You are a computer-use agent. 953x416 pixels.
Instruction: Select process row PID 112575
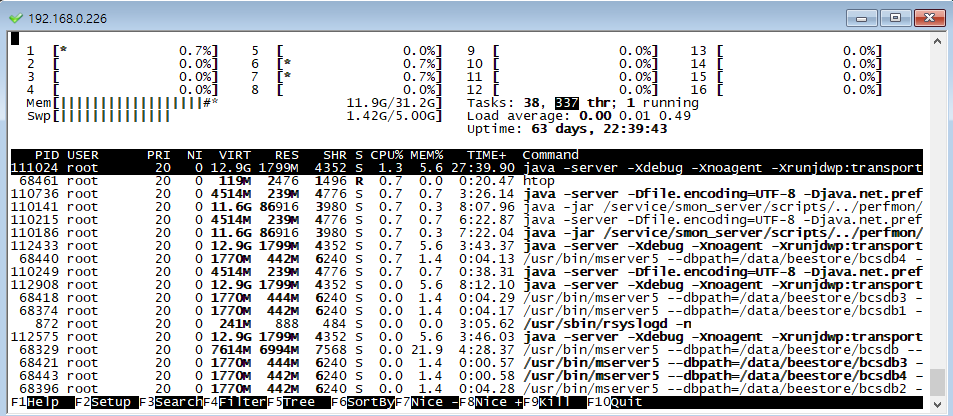click(467, 337)
